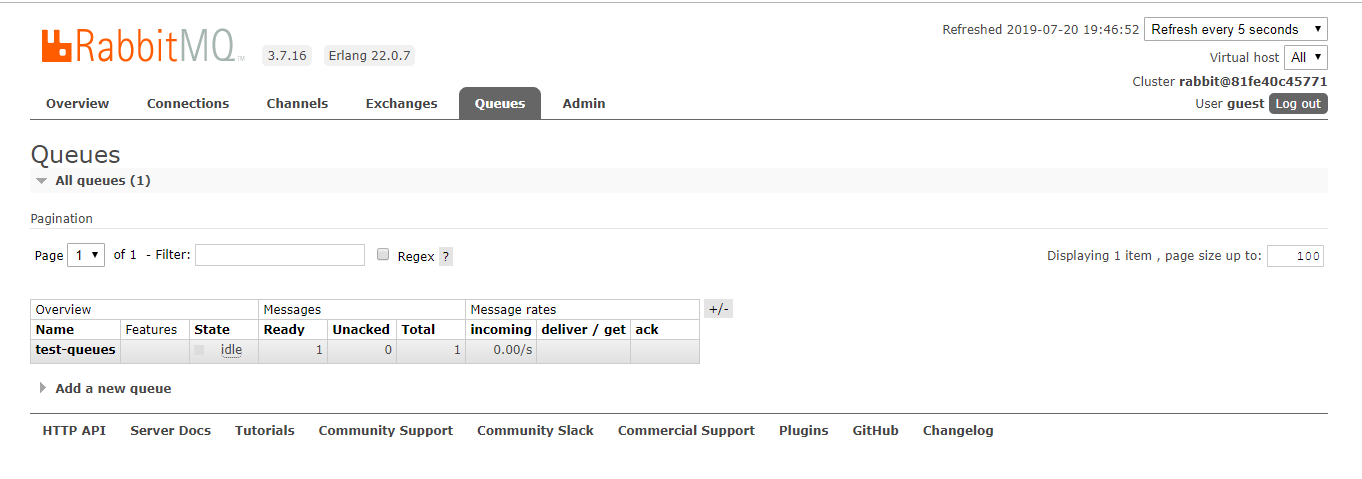Click the page size input field

(1295, 256)
